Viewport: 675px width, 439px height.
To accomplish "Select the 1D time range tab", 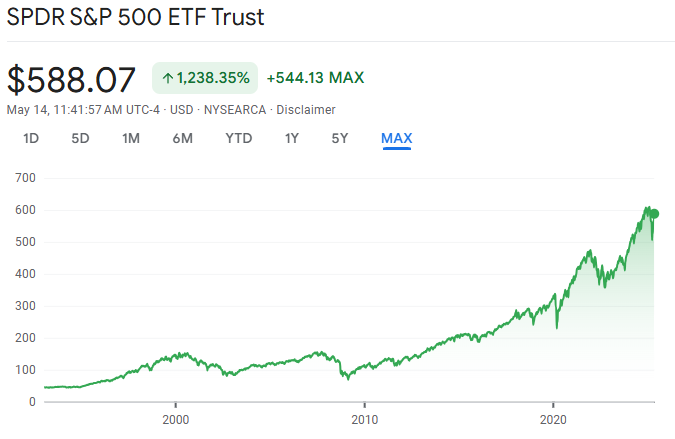I will click(x=31, y=139).
